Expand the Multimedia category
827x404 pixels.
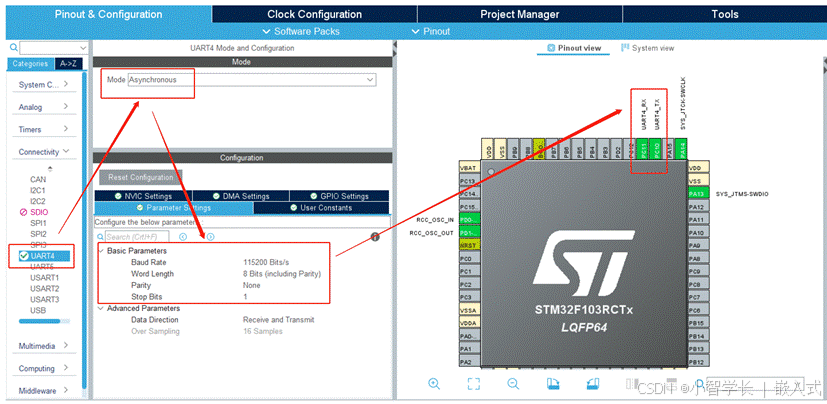point(43,346)
